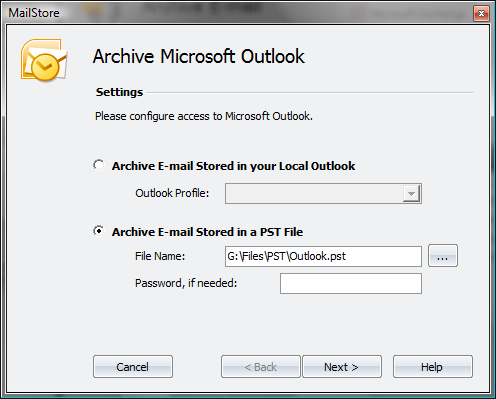This screenshot has height=399, width=496.
Task: Click the Archive Microsoft Outlook heading
Action: pos(199,56)
